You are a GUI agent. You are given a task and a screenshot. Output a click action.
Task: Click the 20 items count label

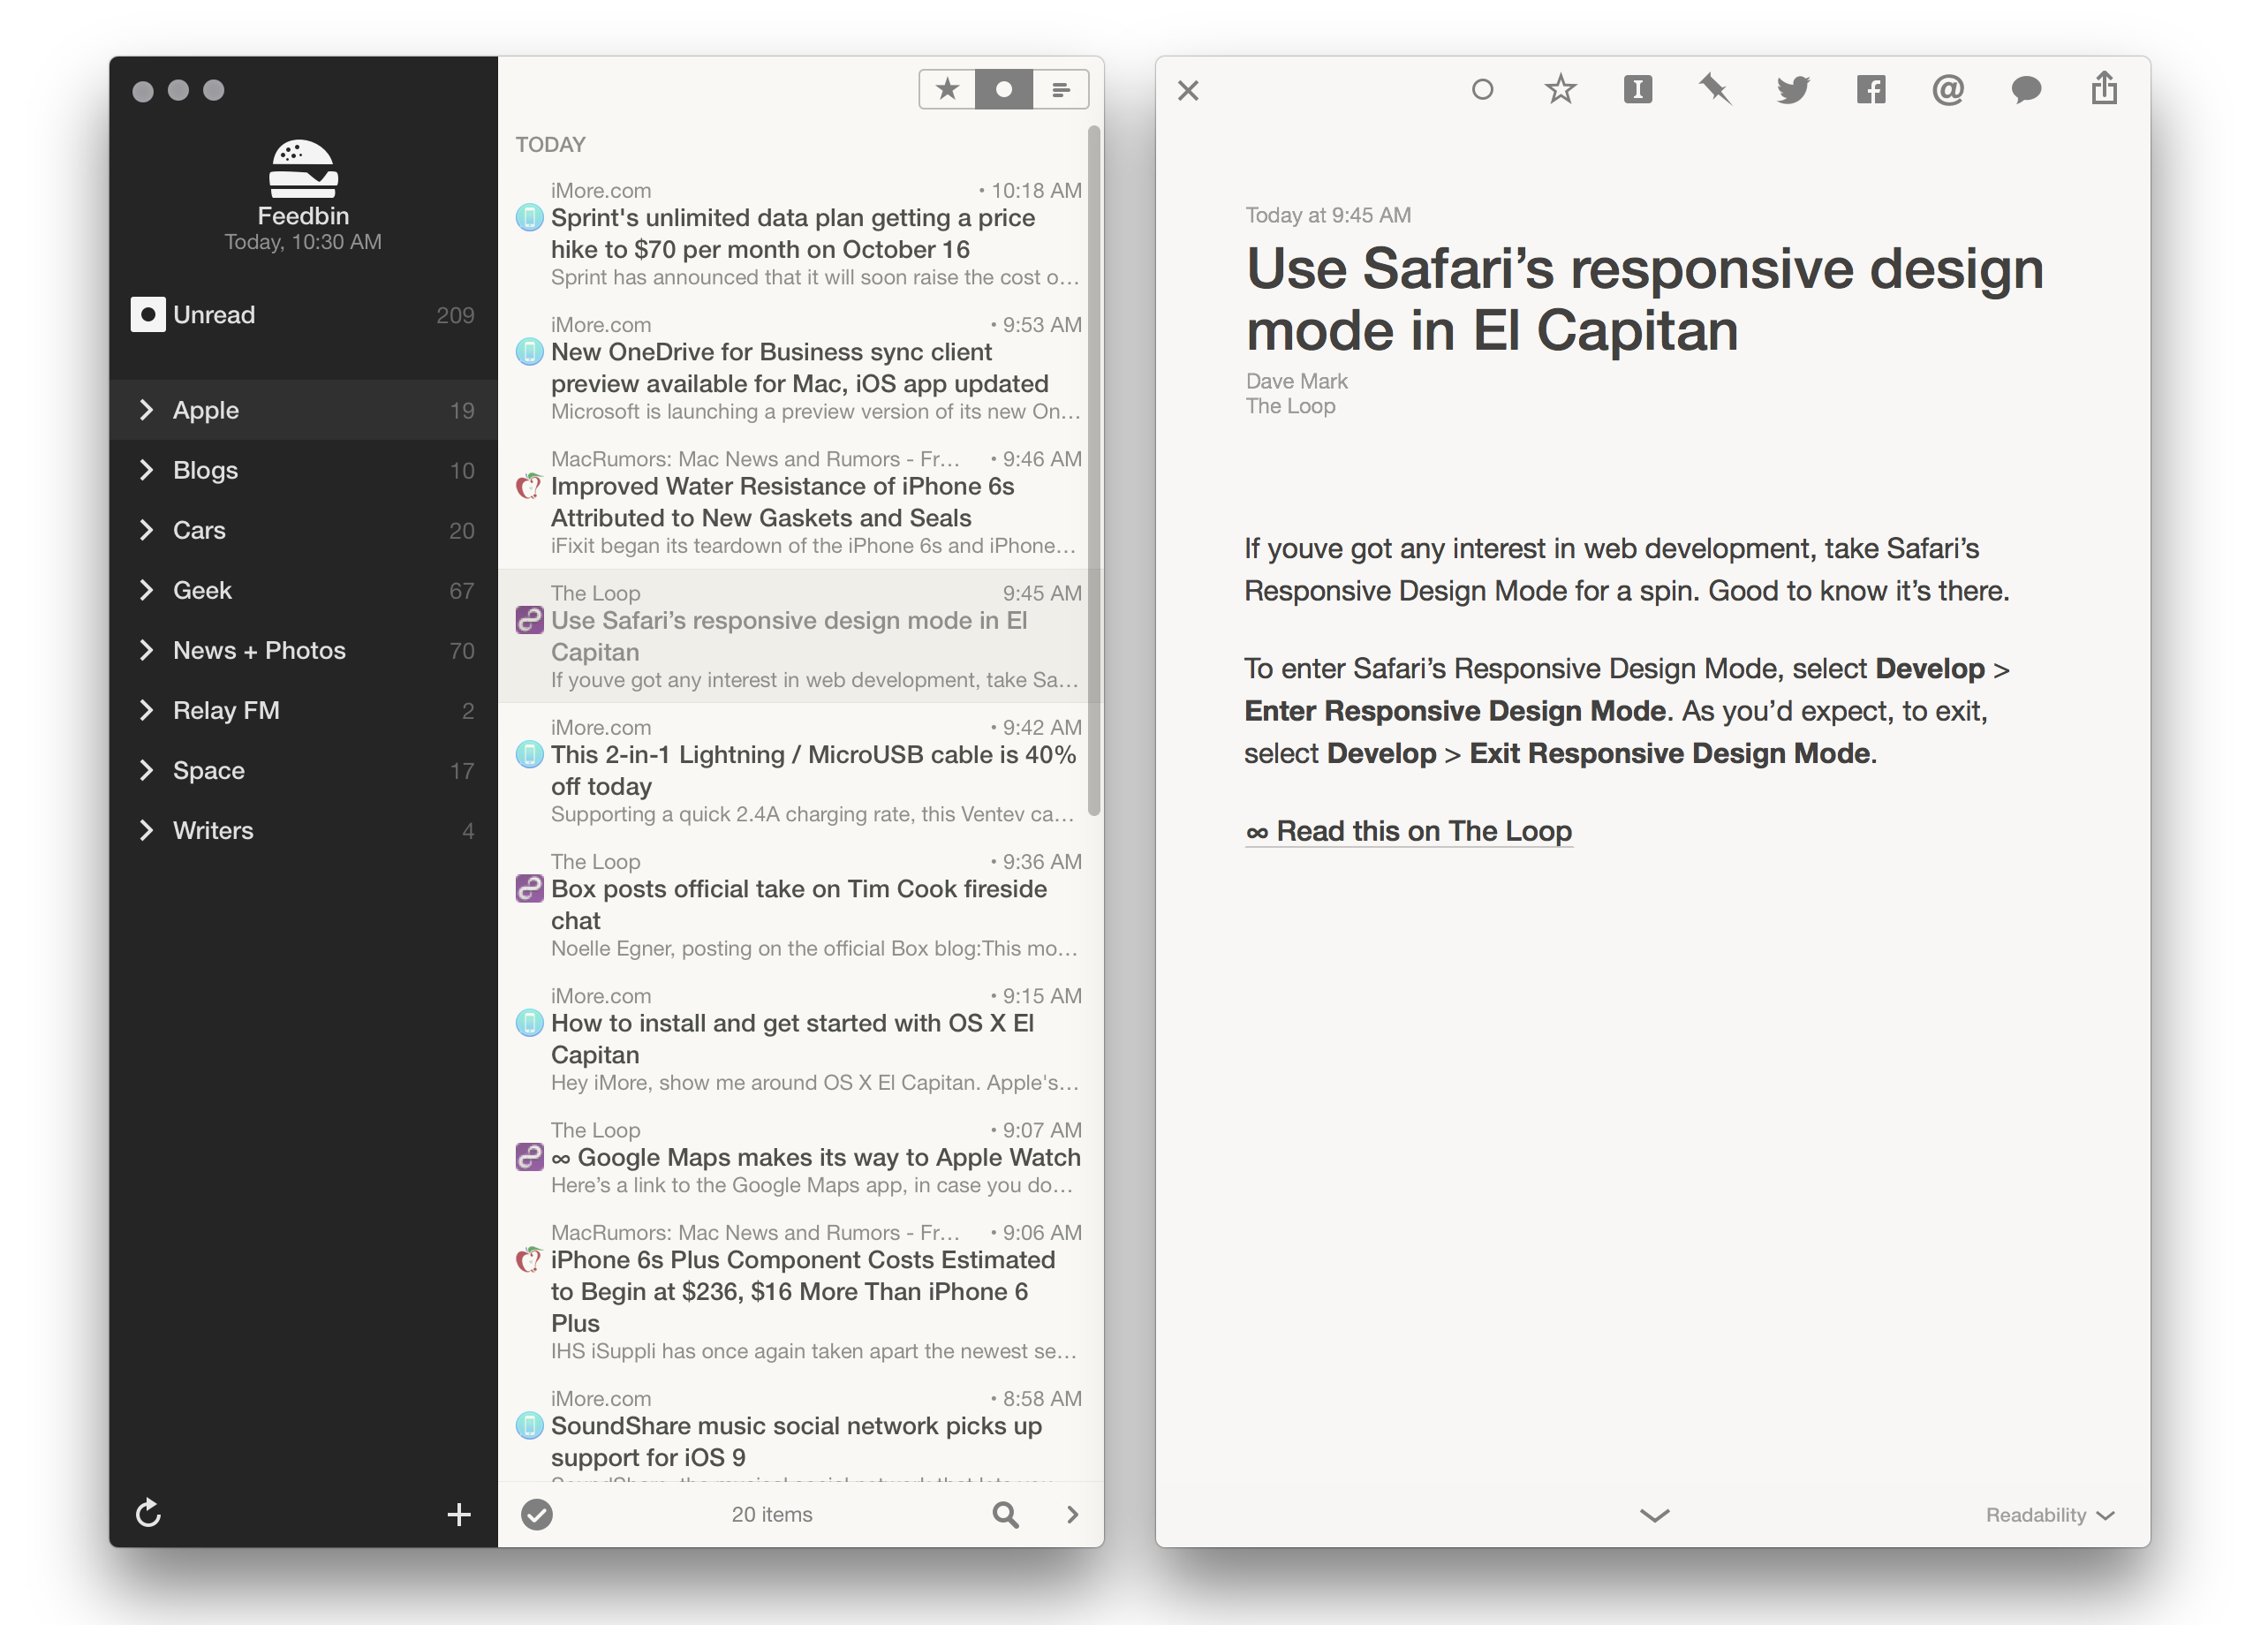[772, 1514]
